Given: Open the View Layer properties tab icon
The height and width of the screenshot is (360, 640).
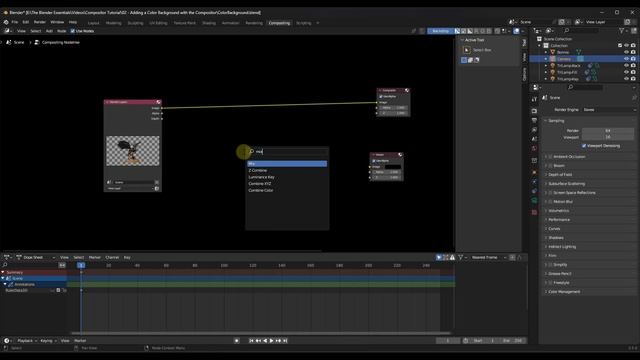Looking at the screenshot, I should tap(534, 130).
